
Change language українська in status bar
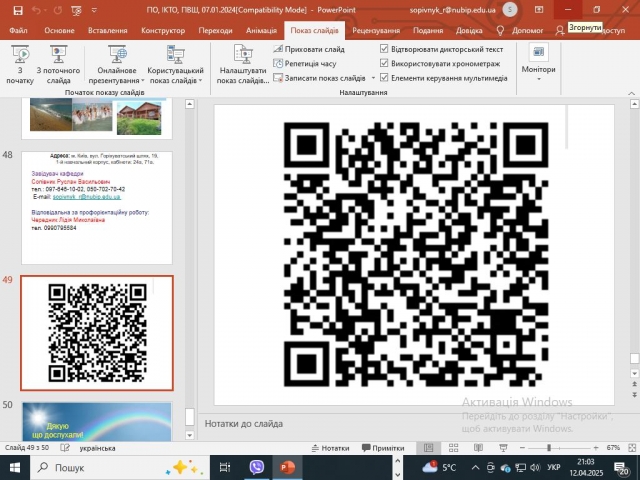point(98,448)
